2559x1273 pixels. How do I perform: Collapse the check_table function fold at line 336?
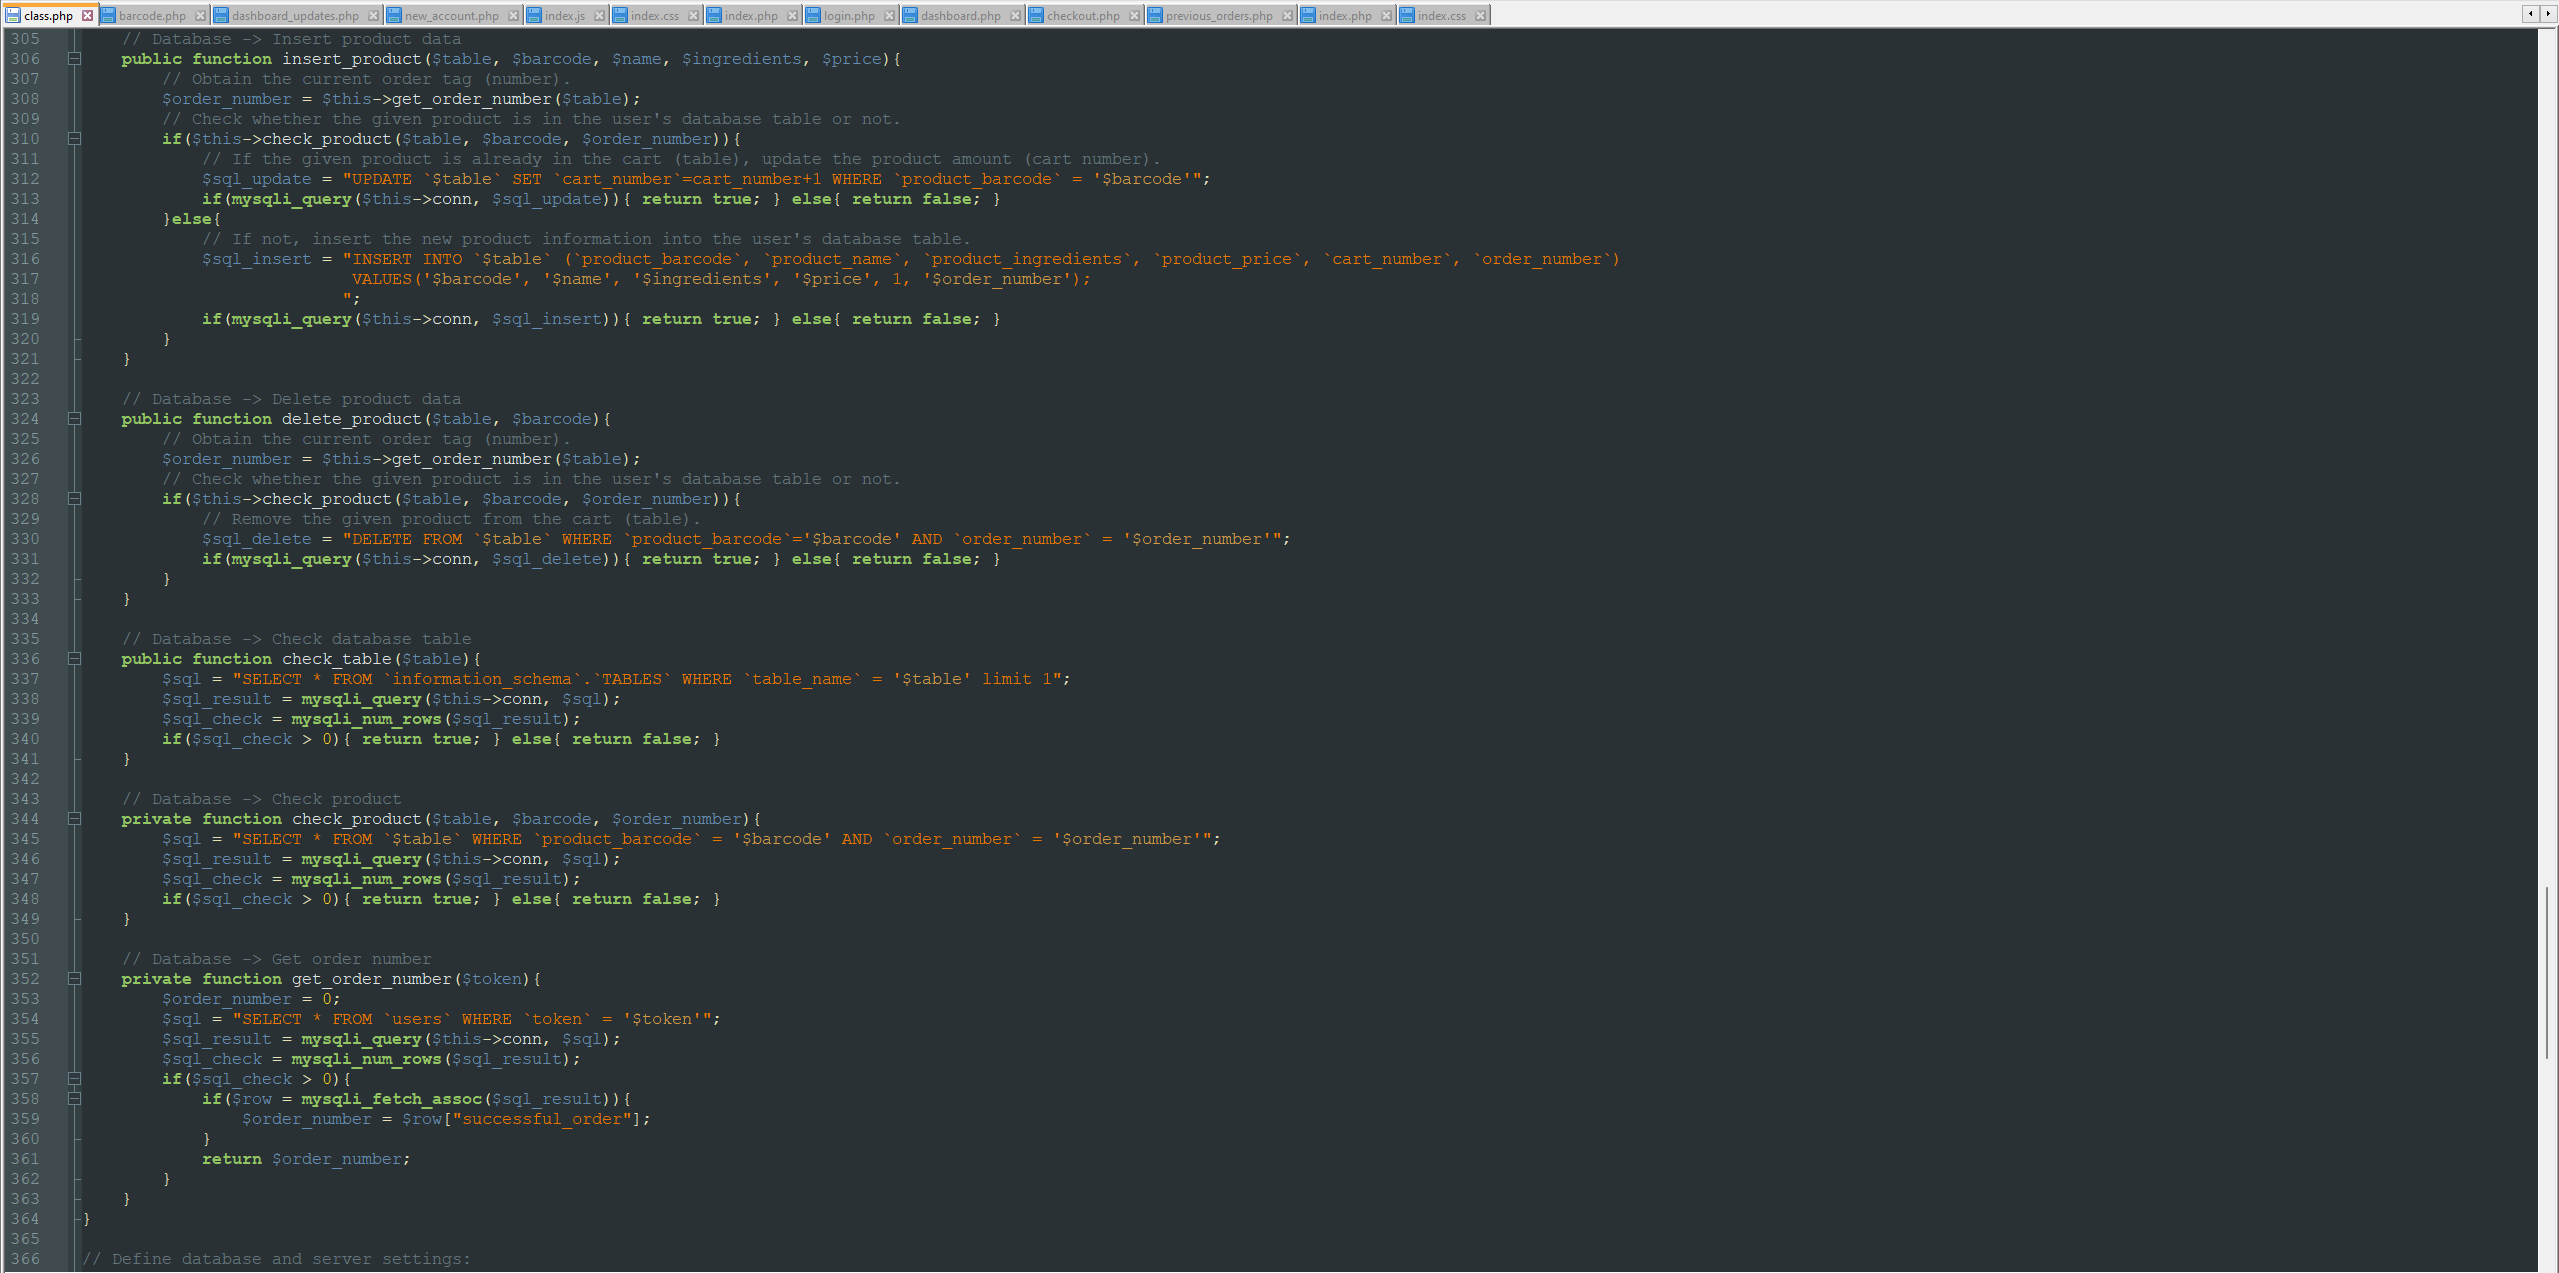pos(75,659)
